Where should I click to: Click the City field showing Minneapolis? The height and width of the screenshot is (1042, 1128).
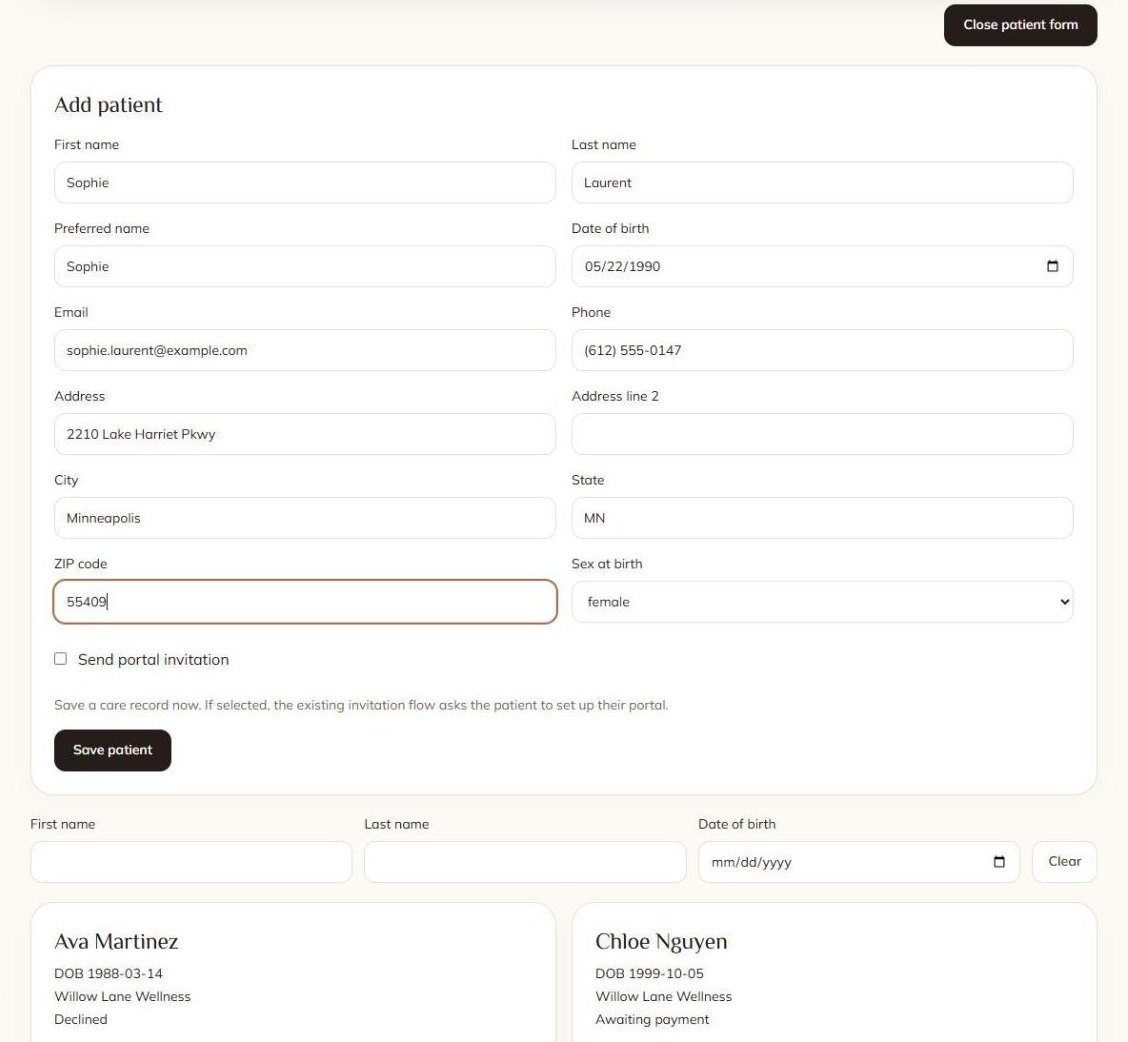coord(304,518)
